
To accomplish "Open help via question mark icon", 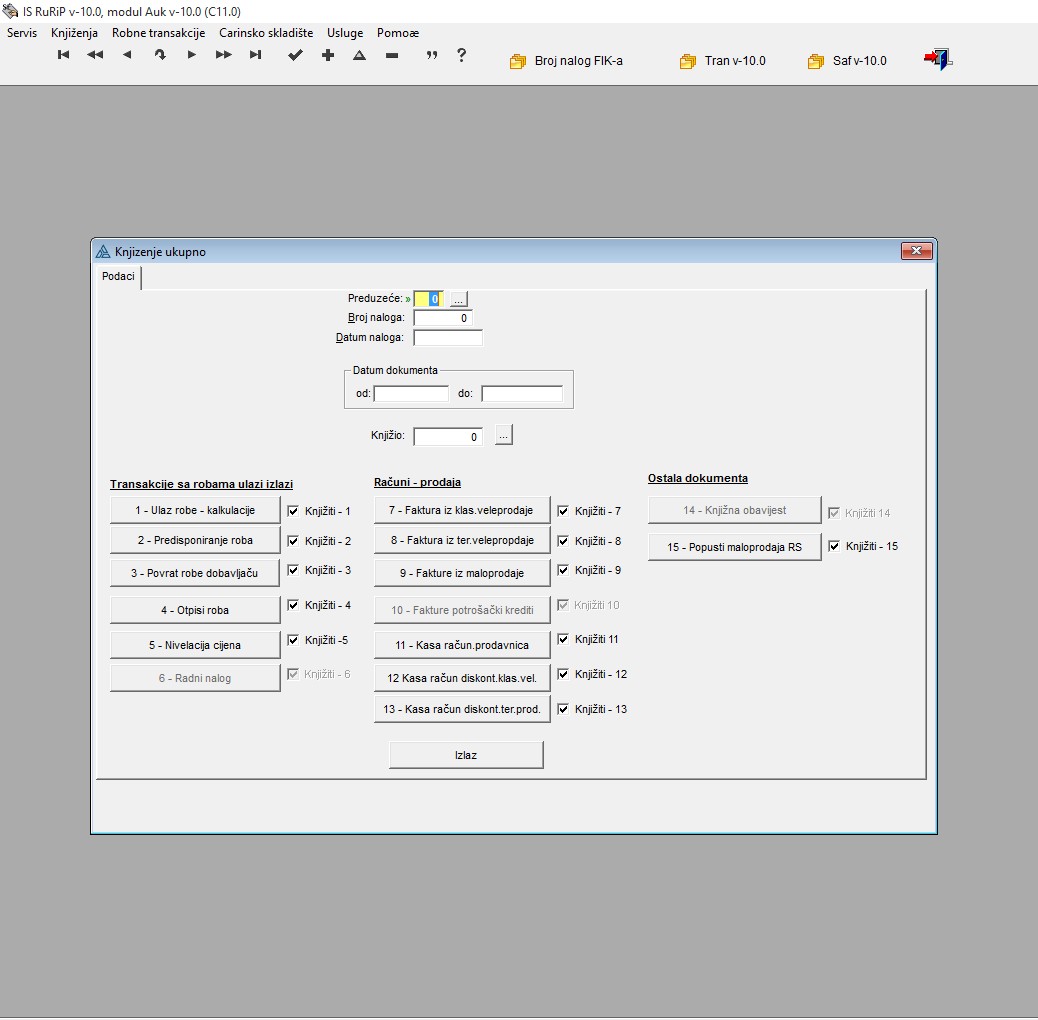I will click(x=461, y=56).
